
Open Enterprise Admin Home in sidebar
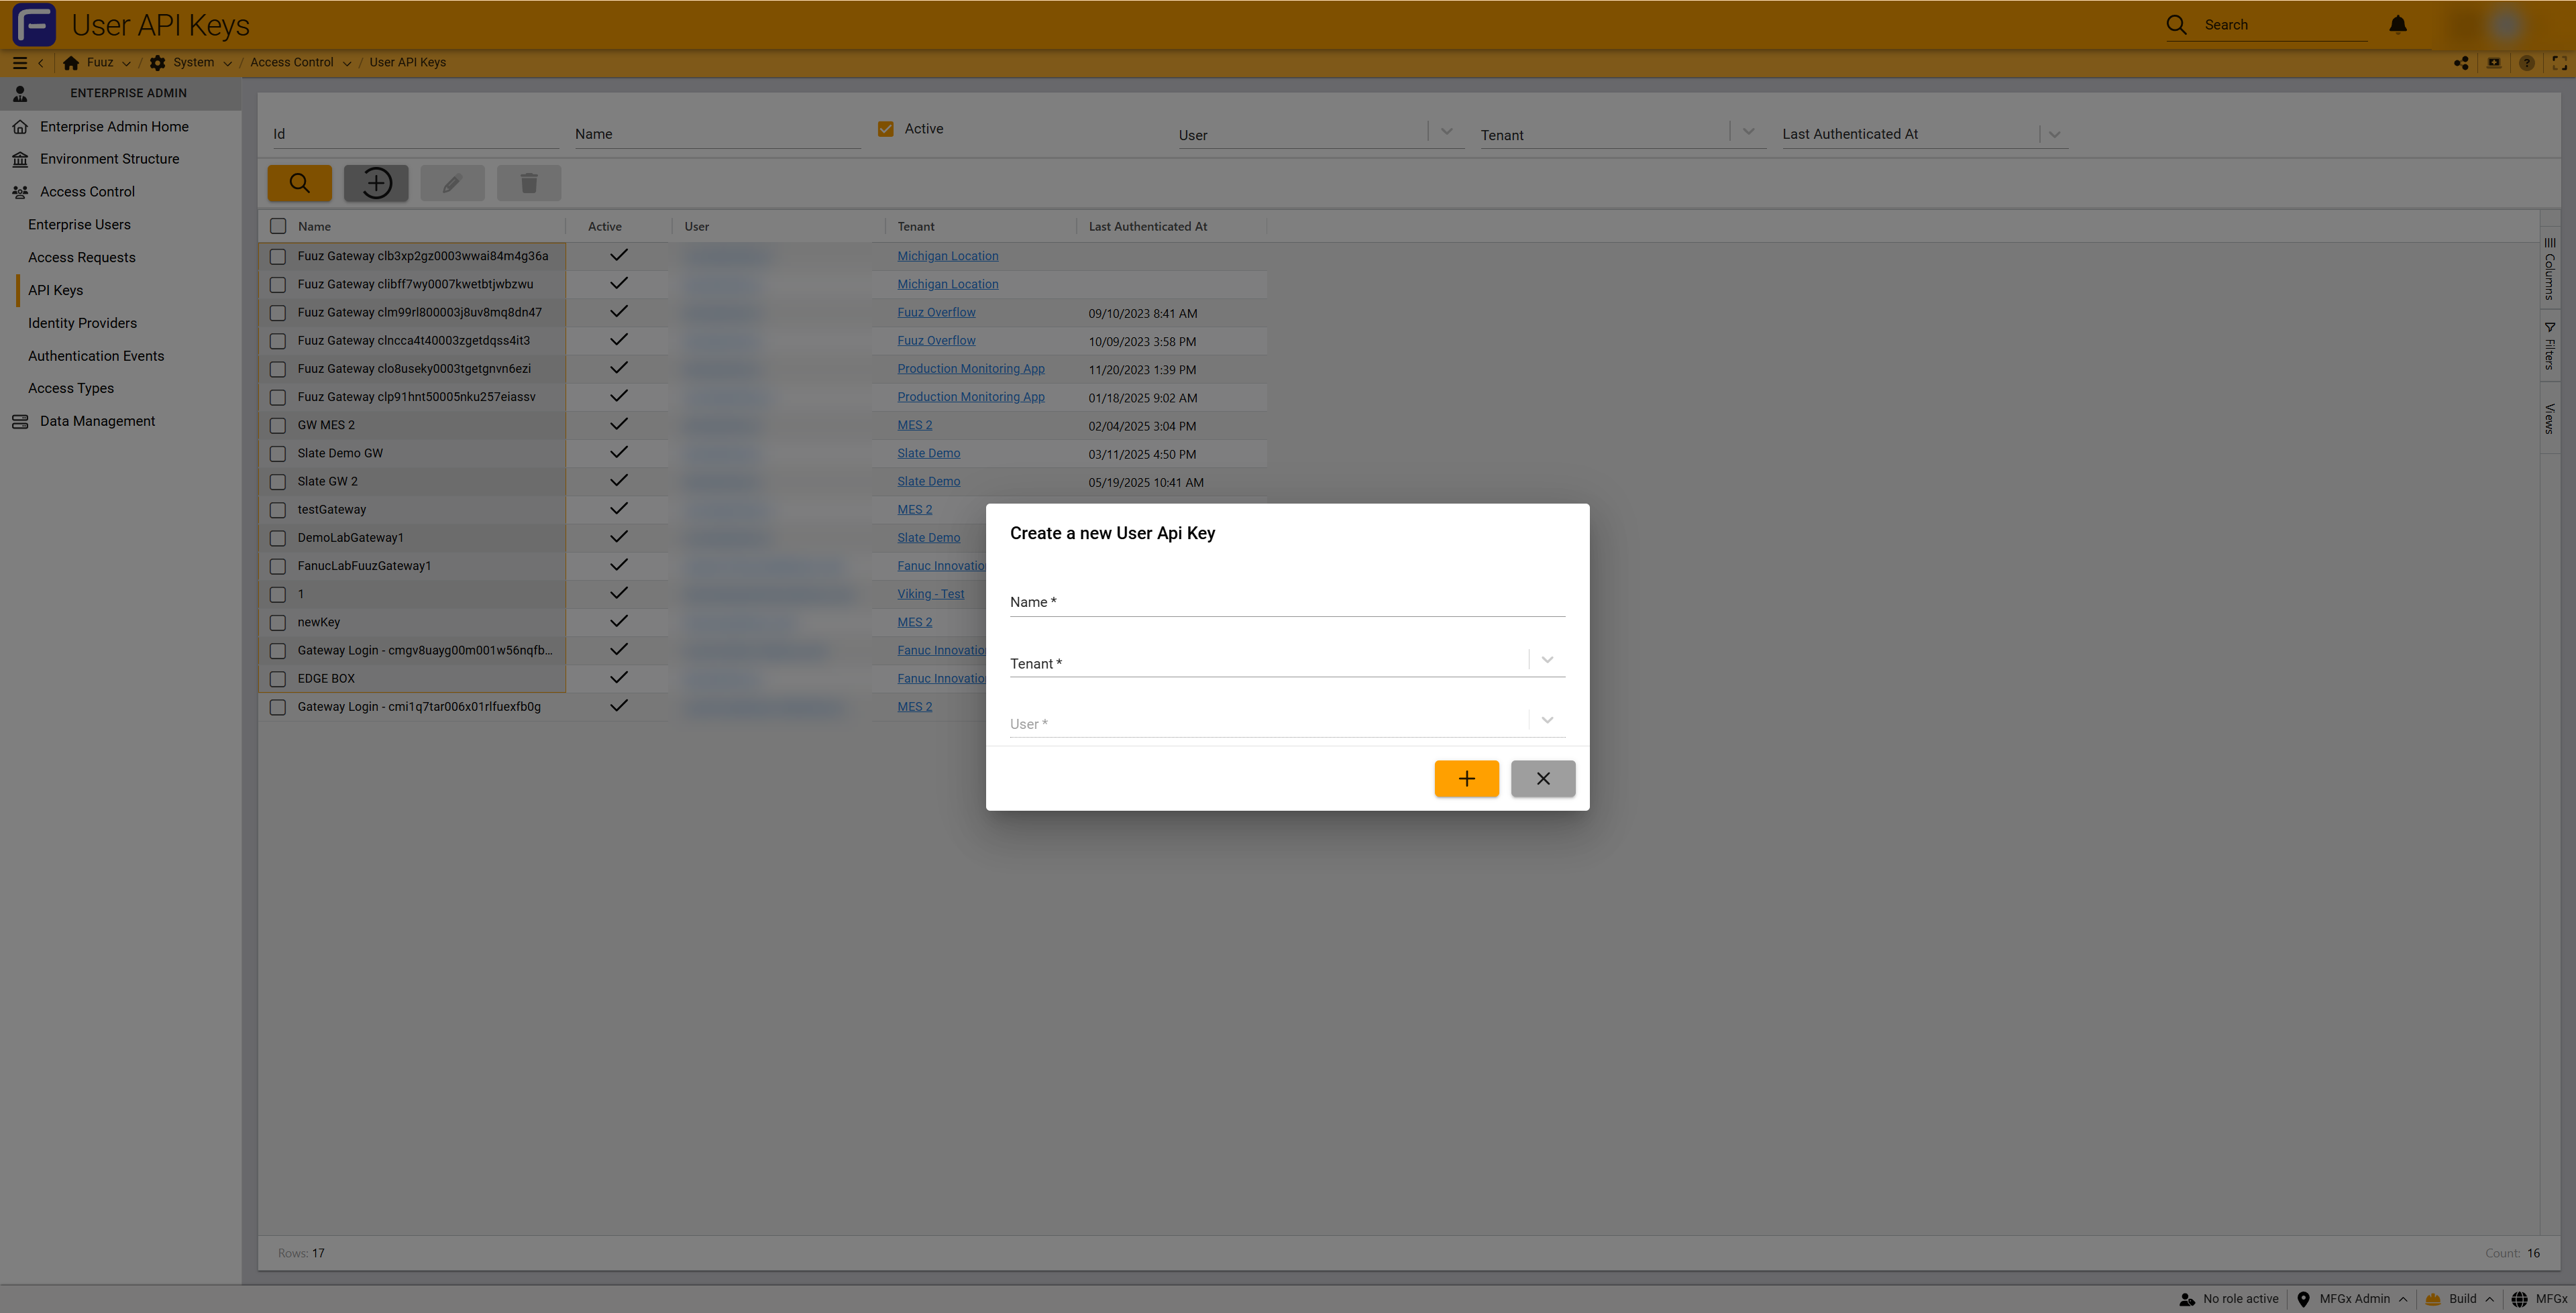(114, 126)
